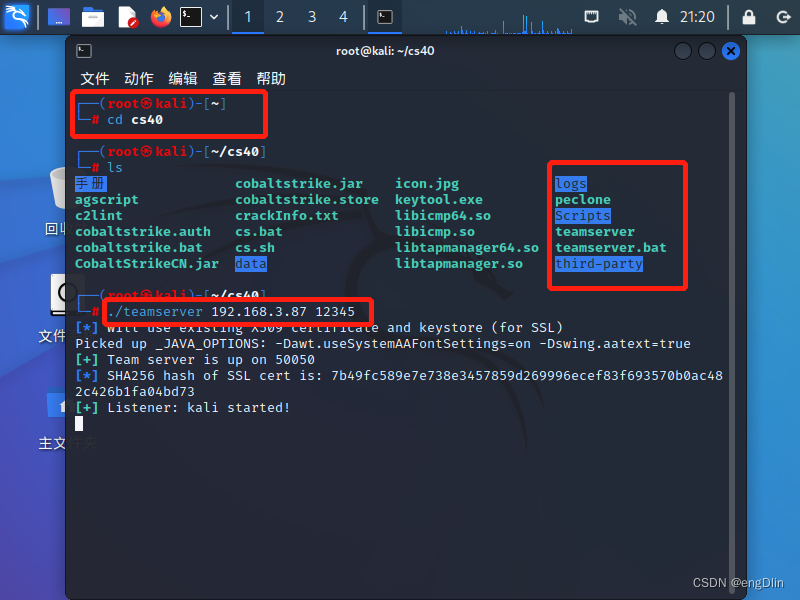Viewport: 800px width, 600px height.
Task: Click the cs.sh file name
Action: pos(255,247)
